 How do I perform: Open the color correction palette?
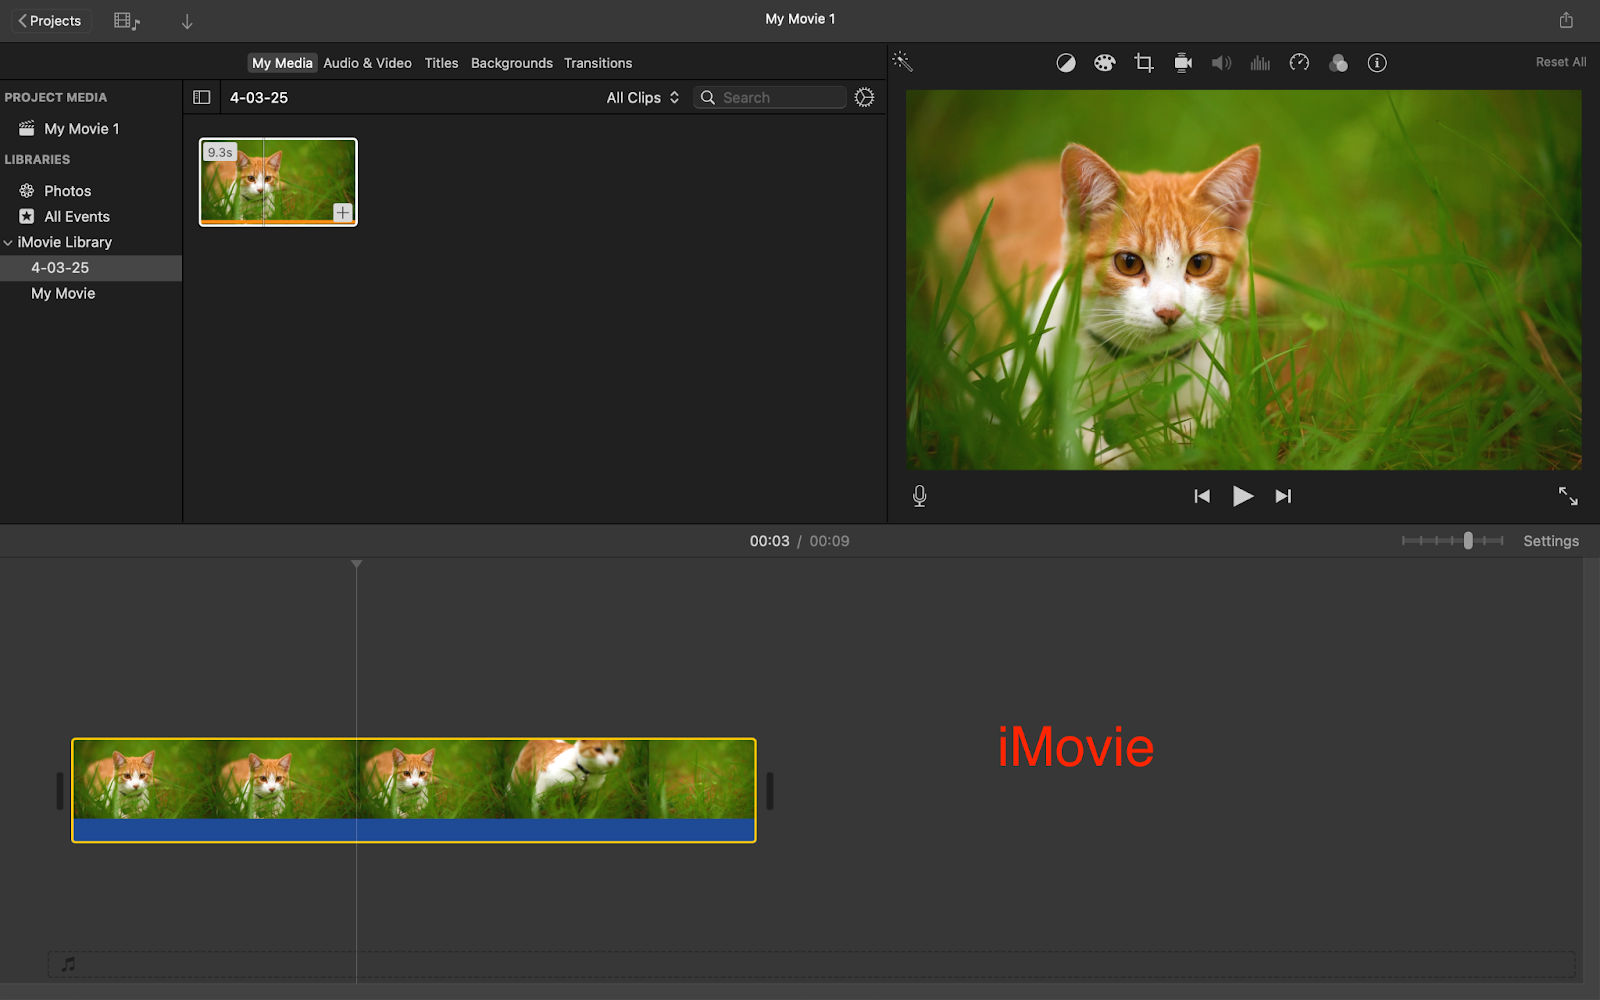pyautogui.click(x=1104, y=63)
